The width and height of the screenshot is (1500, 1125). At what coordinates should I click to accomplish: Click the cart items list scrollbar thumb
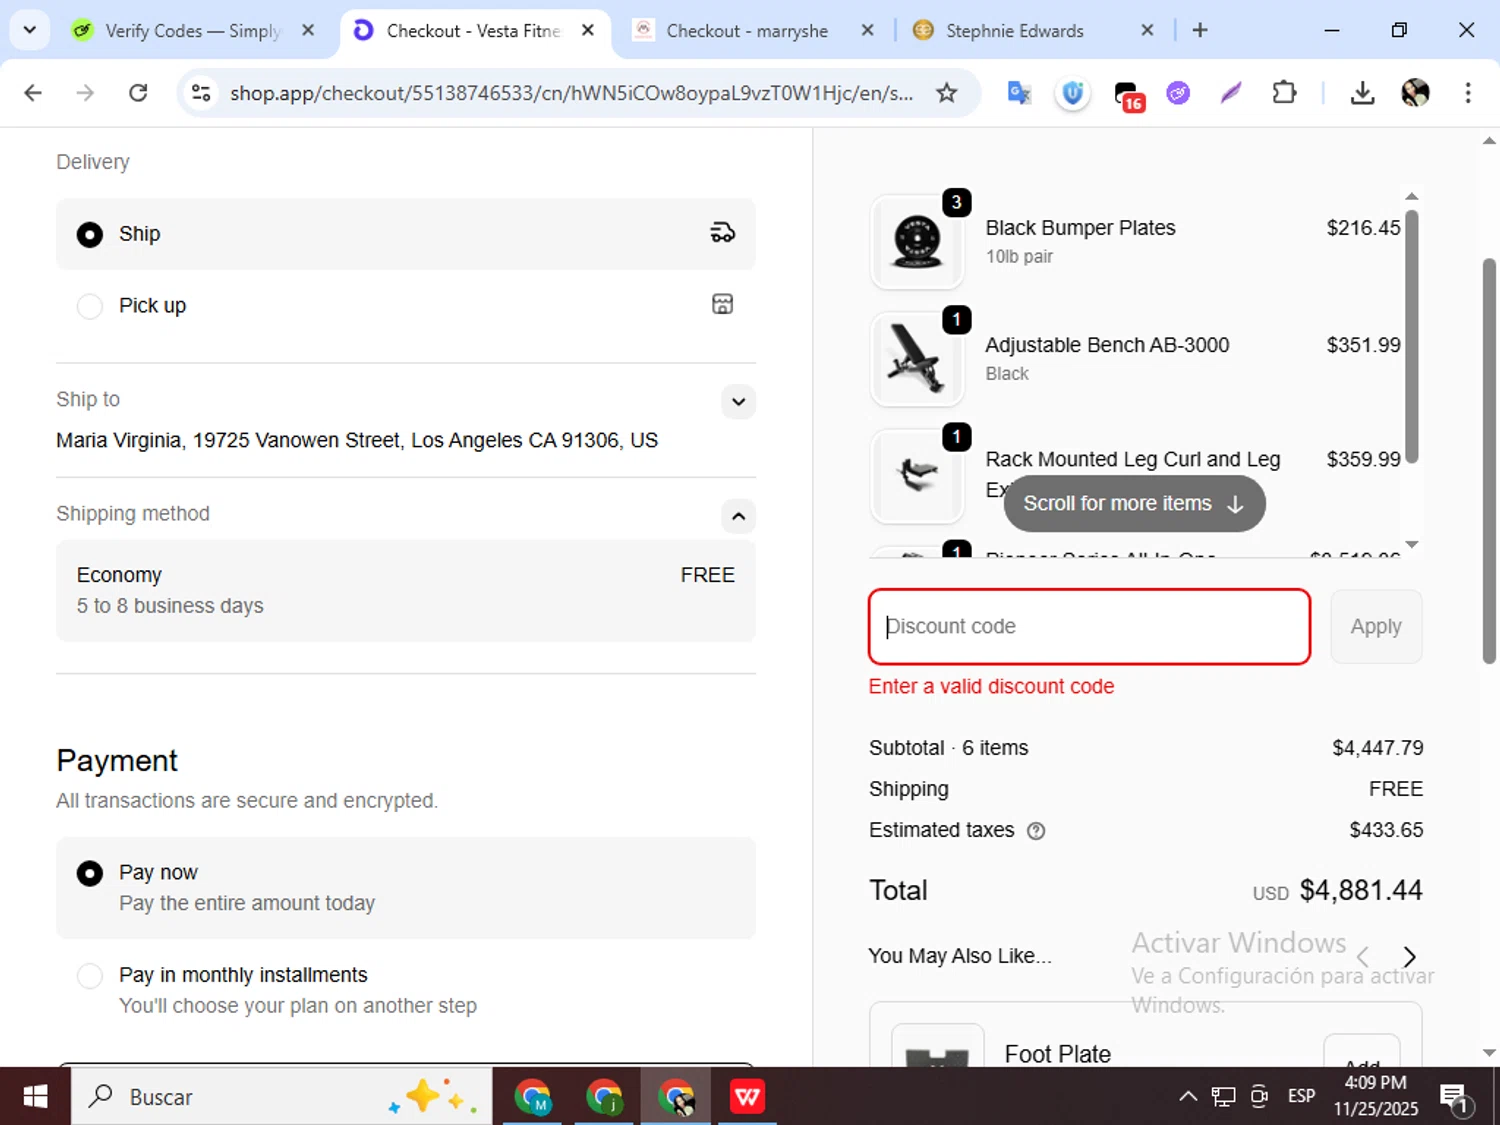tap(1411, 335)
